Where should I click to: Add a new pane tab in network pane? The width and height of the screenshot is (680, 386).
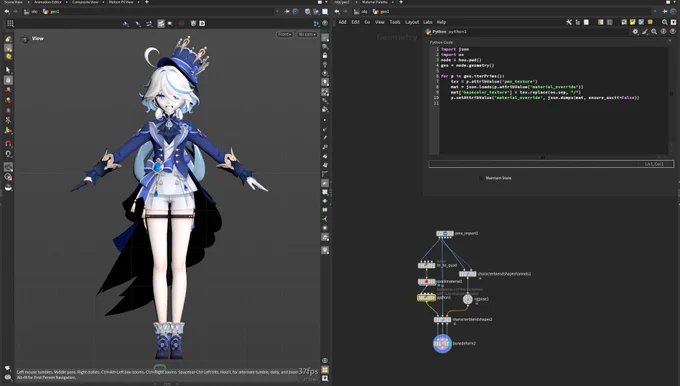(401, 2)
